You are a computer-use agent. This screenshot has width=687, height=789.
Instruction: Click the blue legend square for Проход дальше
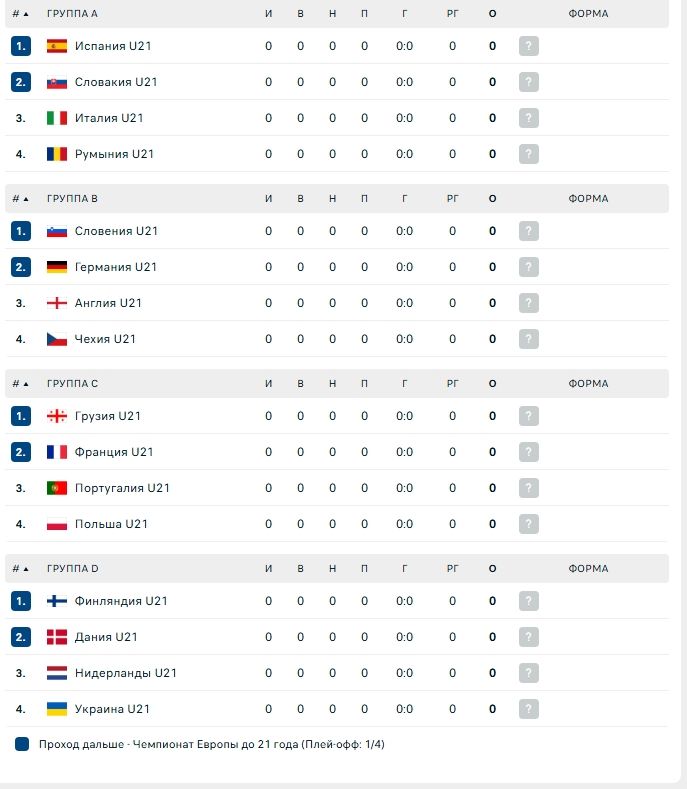point(22,744)
